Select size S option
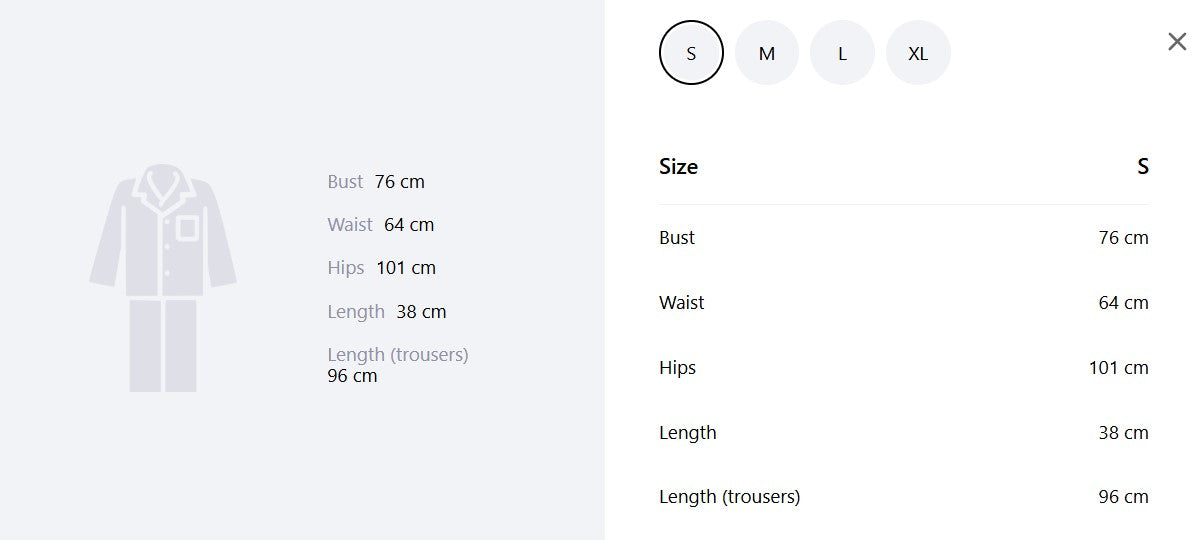This screenshot has width=1199, height=540. pos(691,53)
